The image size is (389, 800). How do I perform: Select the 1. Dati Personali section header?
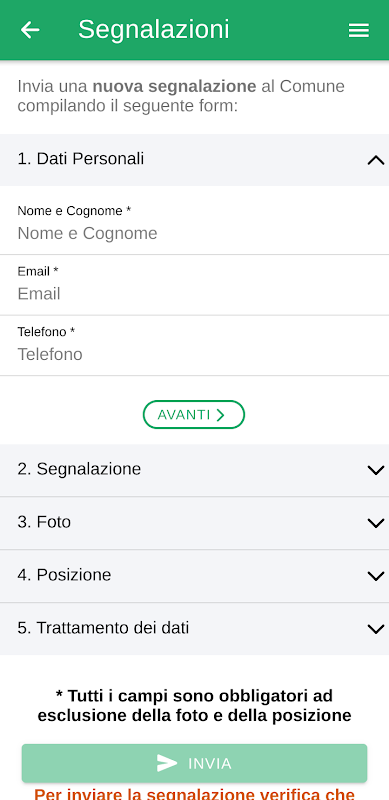coord(194,160)
